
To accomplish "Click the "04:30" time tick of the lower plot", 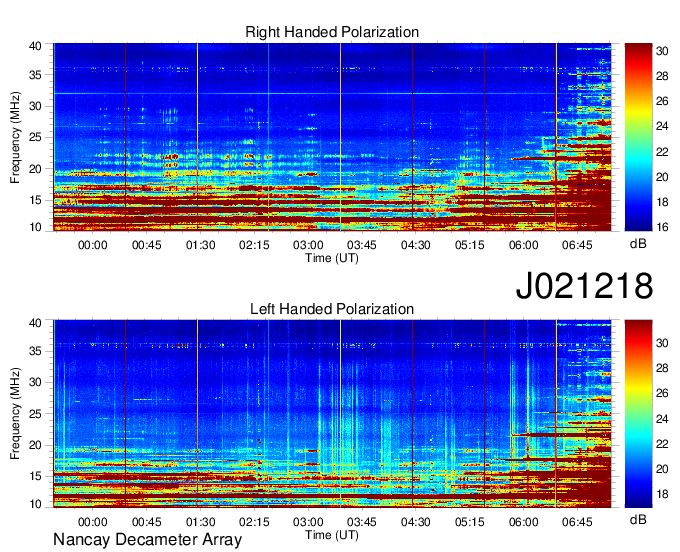I will coord(415,522).
